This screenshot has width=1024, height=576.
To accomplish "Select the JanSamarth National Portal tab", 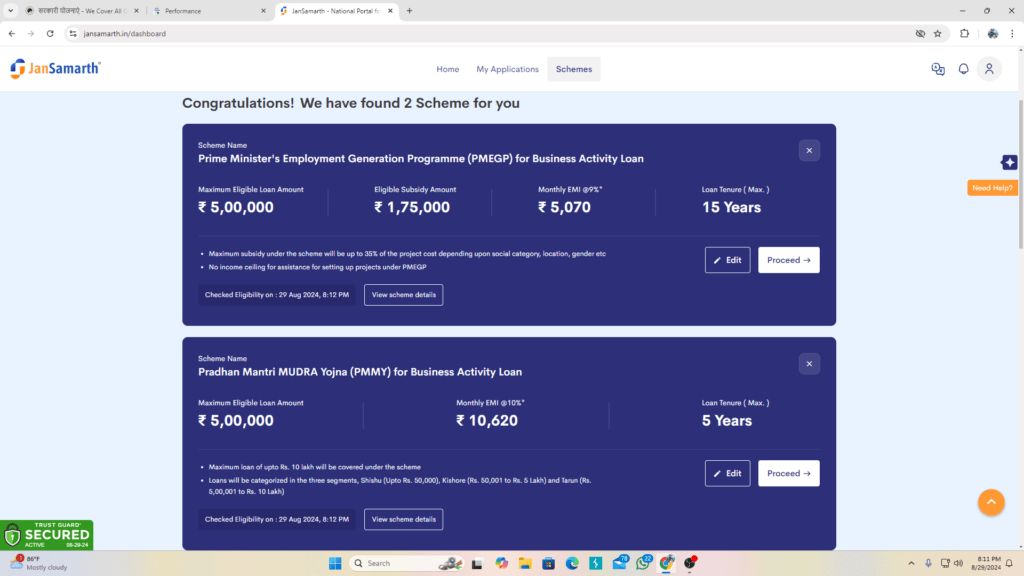I will point(335,11).
